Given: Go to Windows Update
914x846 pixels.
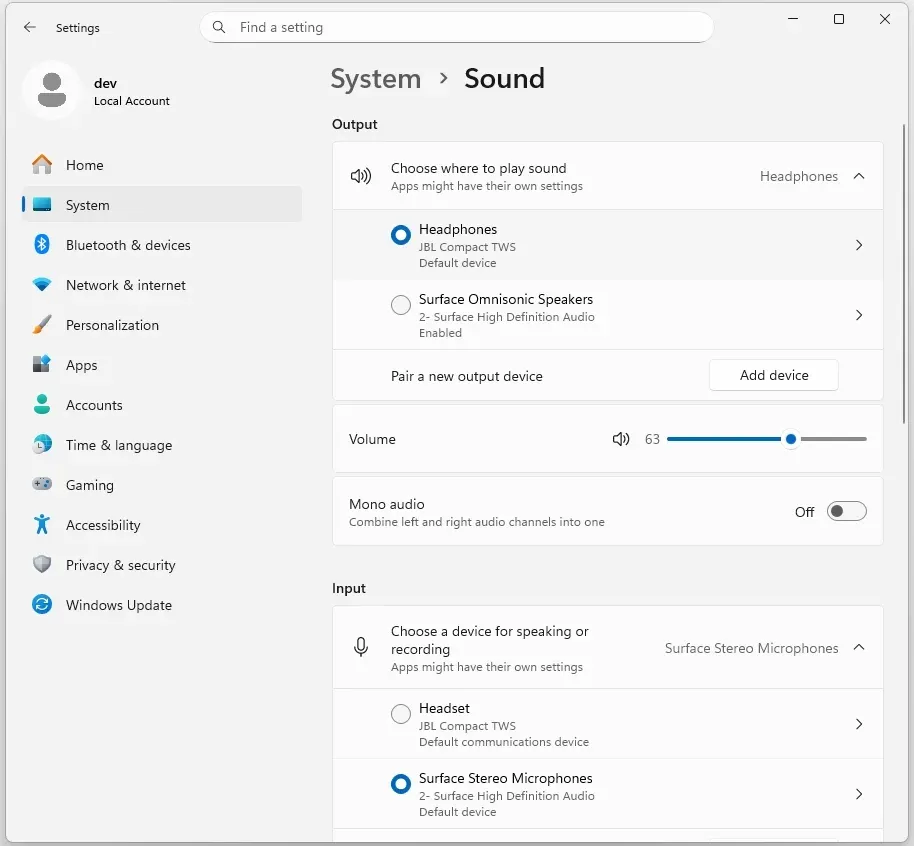Looking at the screenshot, I should (x=162, y=605).
